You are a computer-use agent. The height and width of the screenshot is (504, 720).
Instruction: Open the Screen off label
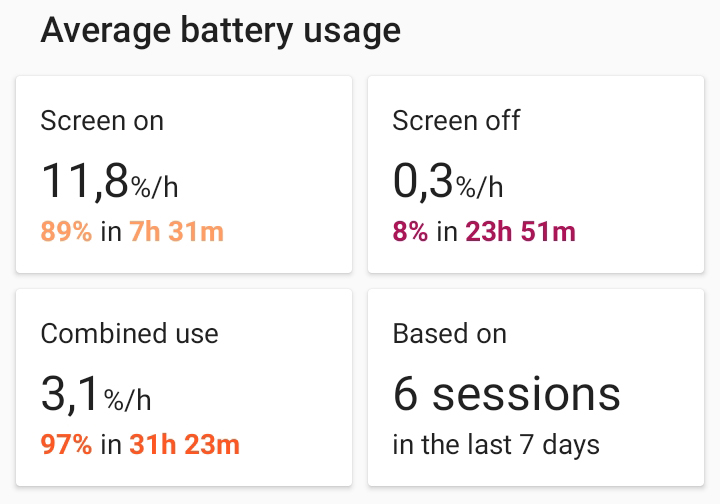tap(456, 121)
